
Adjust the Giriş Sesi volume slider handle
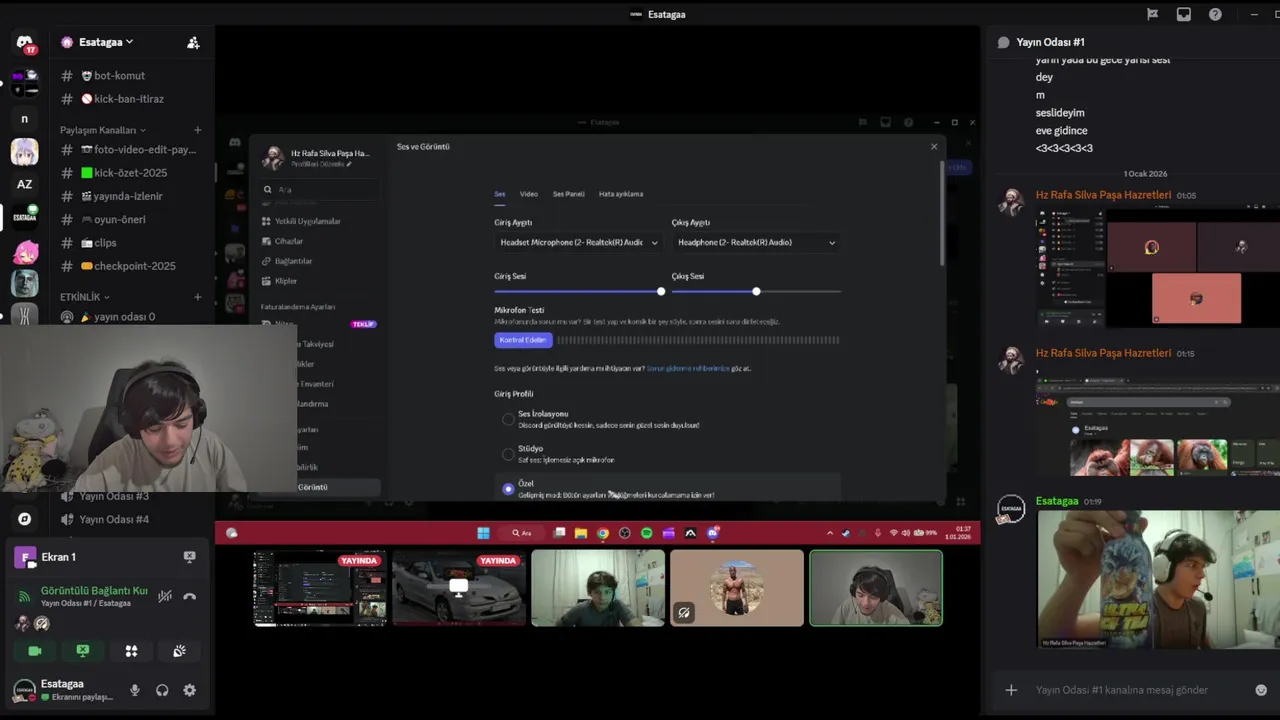click(661, 291)
